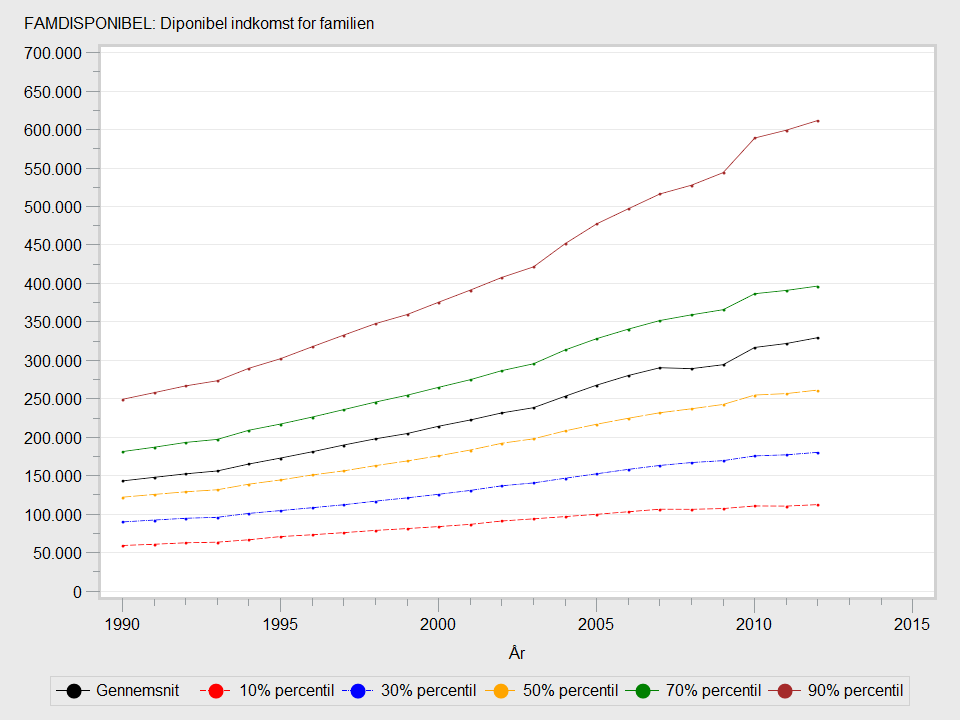Viewport: 960px width, 720px height.
Task: Select the 'Gennemsnit' legend label text
Action: pos(139,690)
